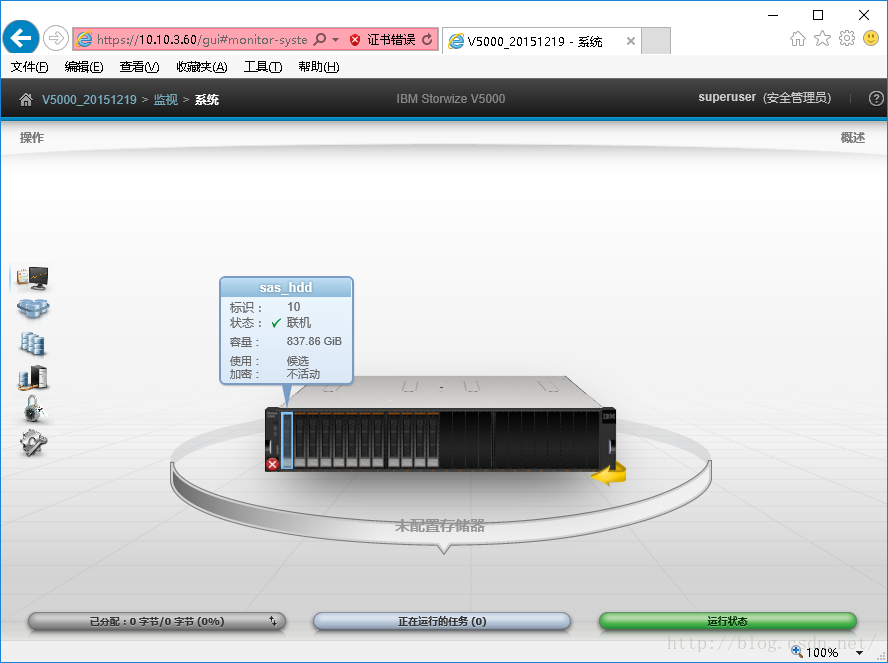Click the sas_hdd tooltip title

pos(286,288)
